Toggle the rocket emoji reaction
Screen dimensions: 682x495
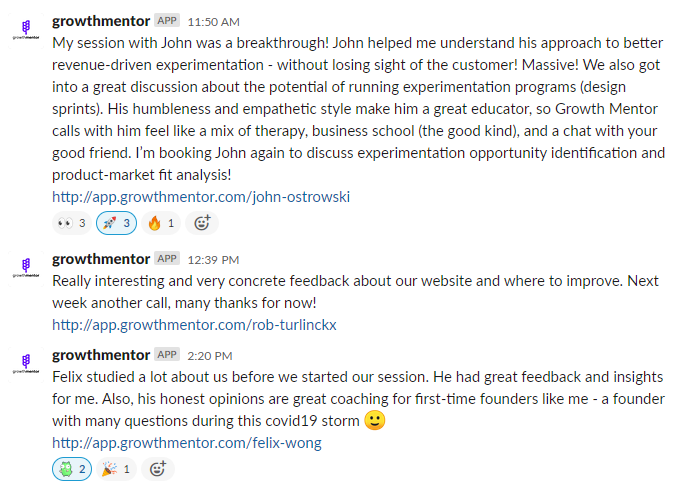(116, 223)
